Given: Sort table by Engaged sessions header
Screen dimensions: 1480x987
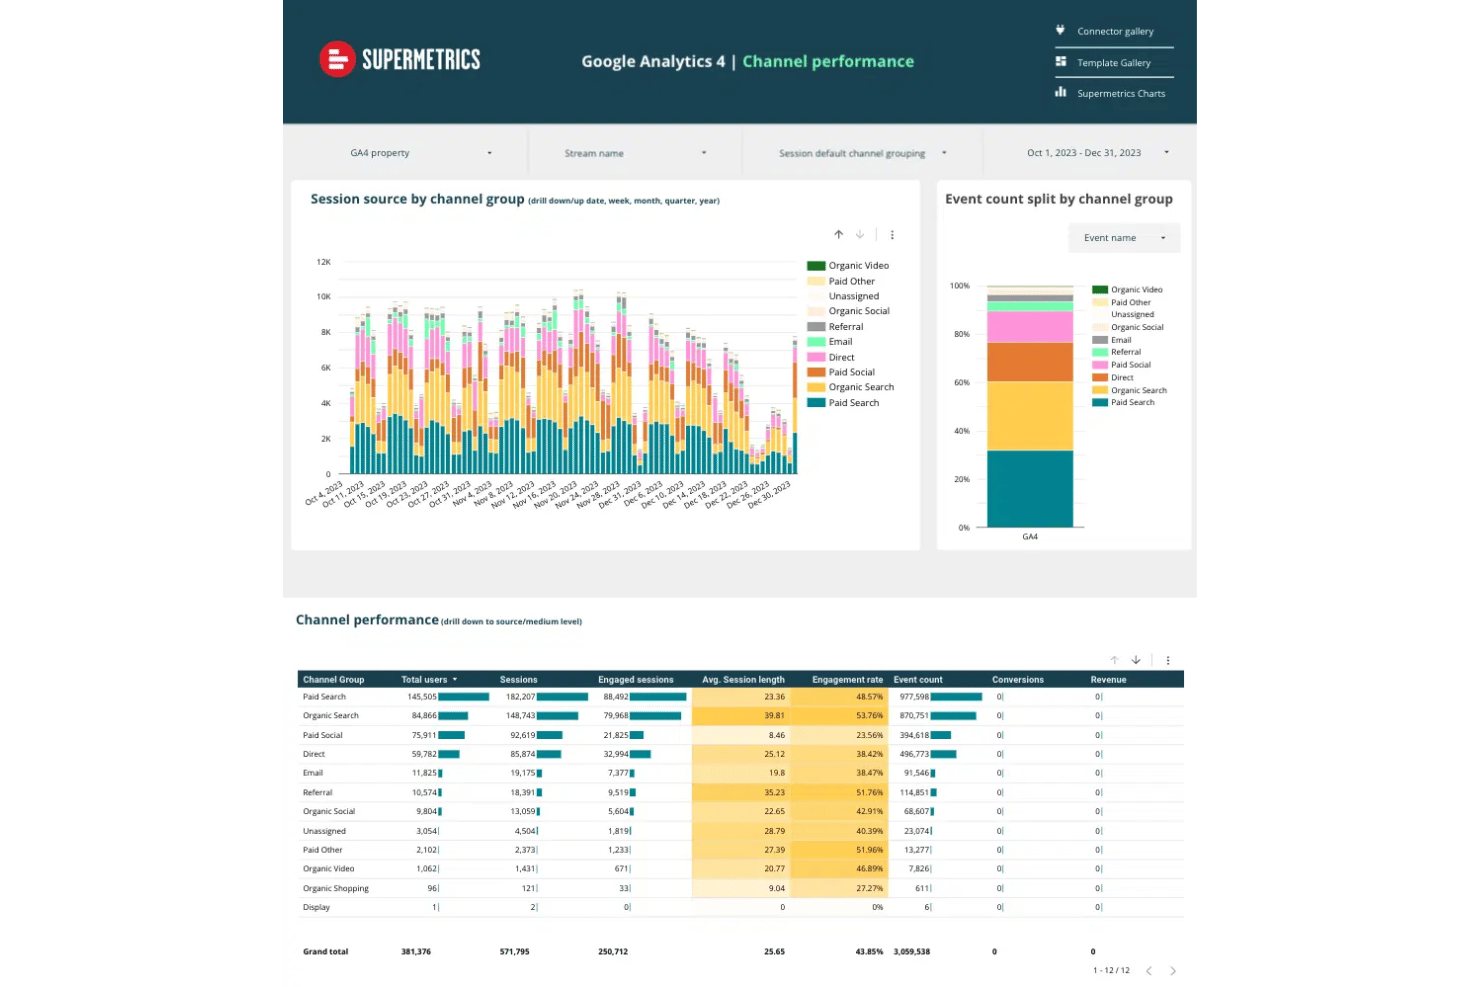Looking at the screenshot, I should pos(636,679).
